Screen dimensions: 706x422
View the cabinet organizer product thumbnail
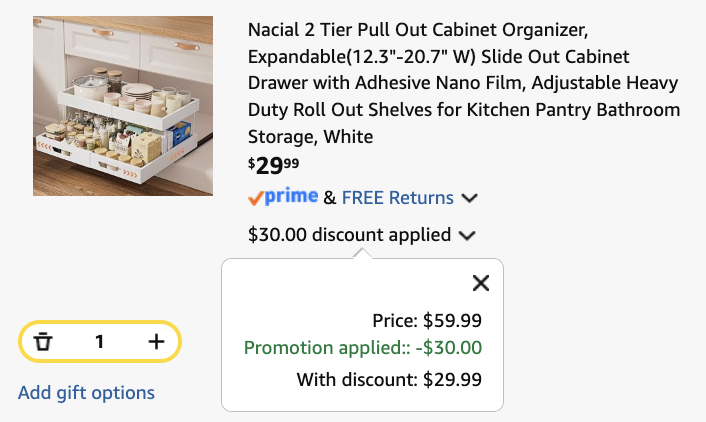[123, 106]
